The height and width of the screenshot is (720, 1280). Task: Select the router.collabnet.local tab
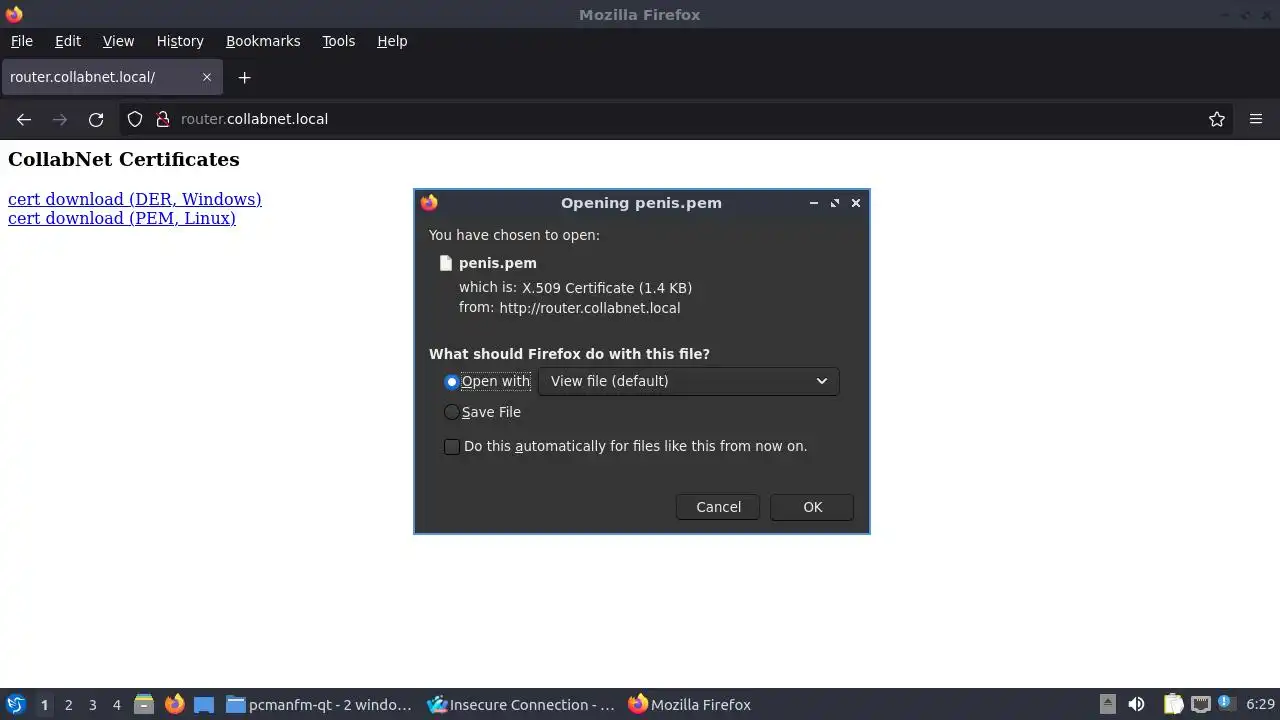[x=111, y=77]
